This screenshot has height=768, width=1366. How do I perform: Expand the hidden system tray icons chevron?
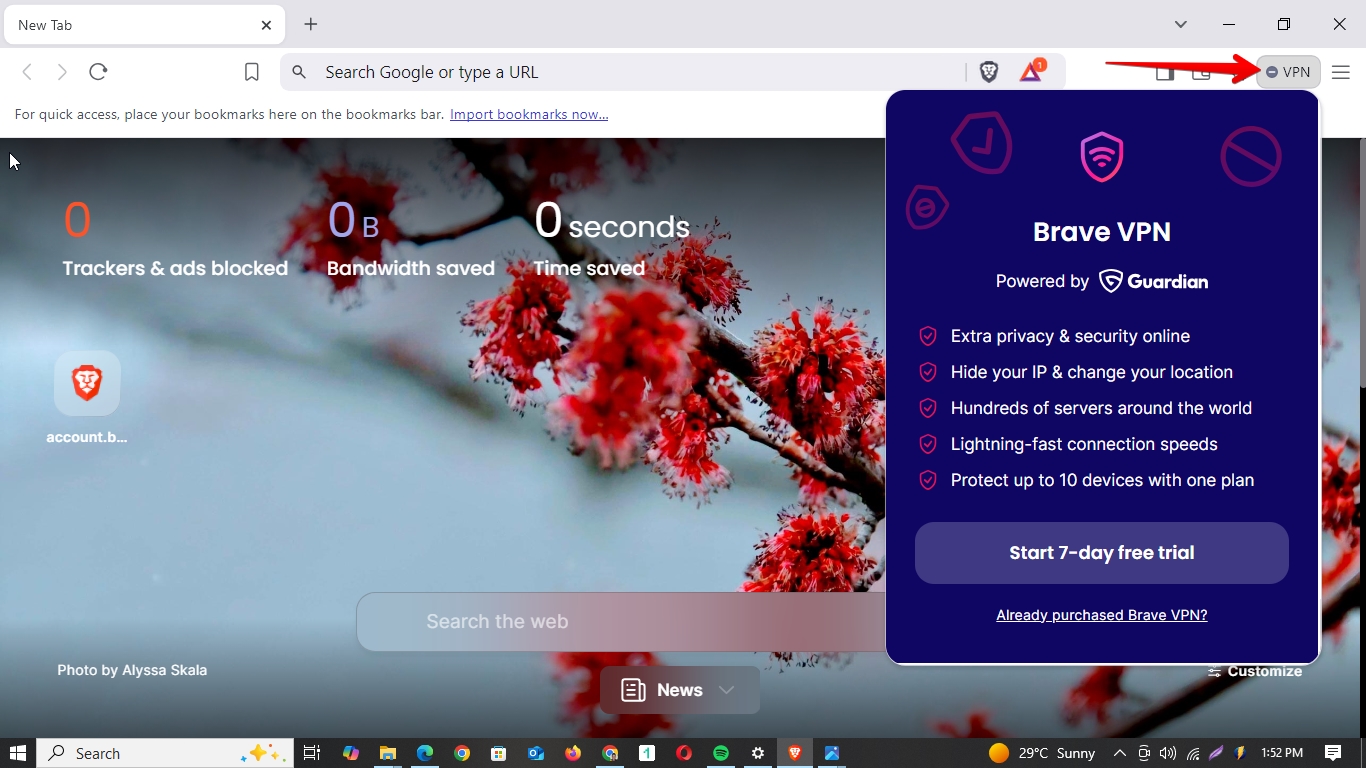point(1119,753)
